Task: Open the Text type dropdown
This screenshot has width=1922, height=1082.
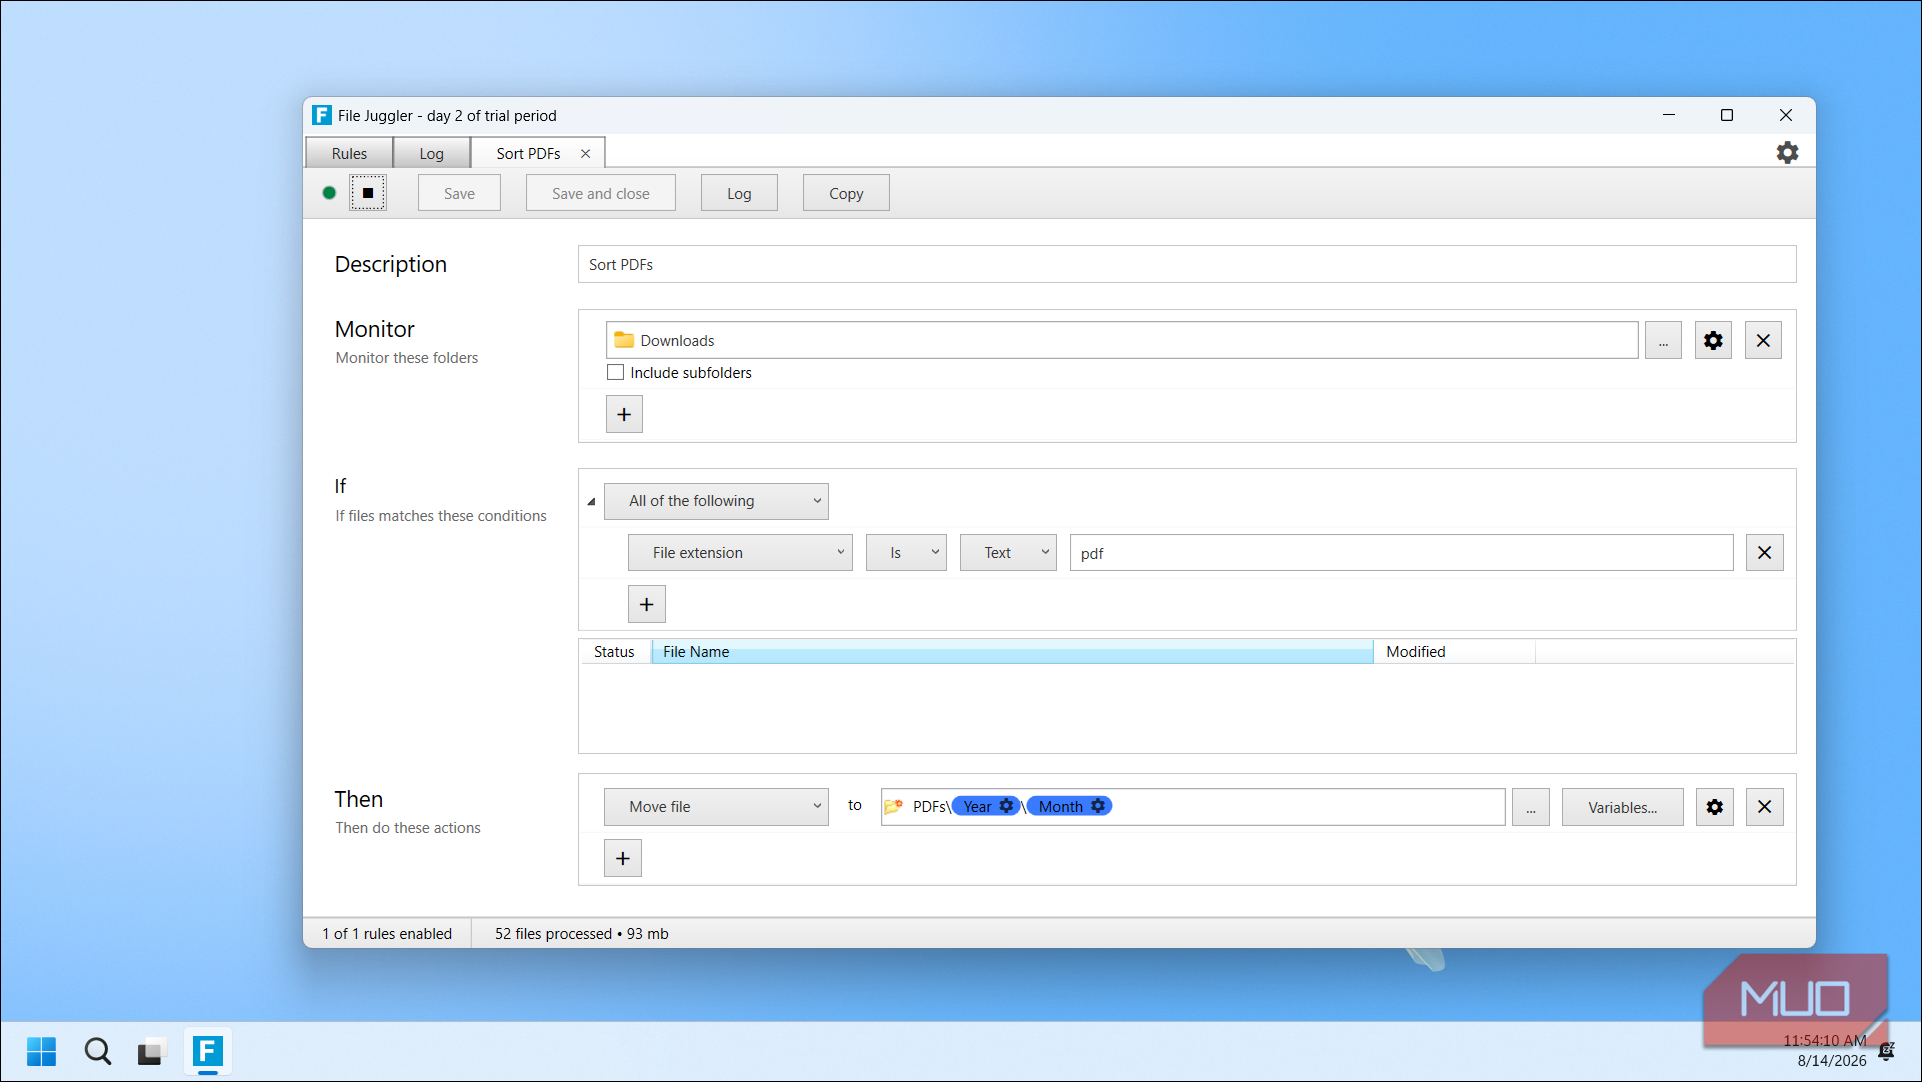Action: tap(1008, 553)
